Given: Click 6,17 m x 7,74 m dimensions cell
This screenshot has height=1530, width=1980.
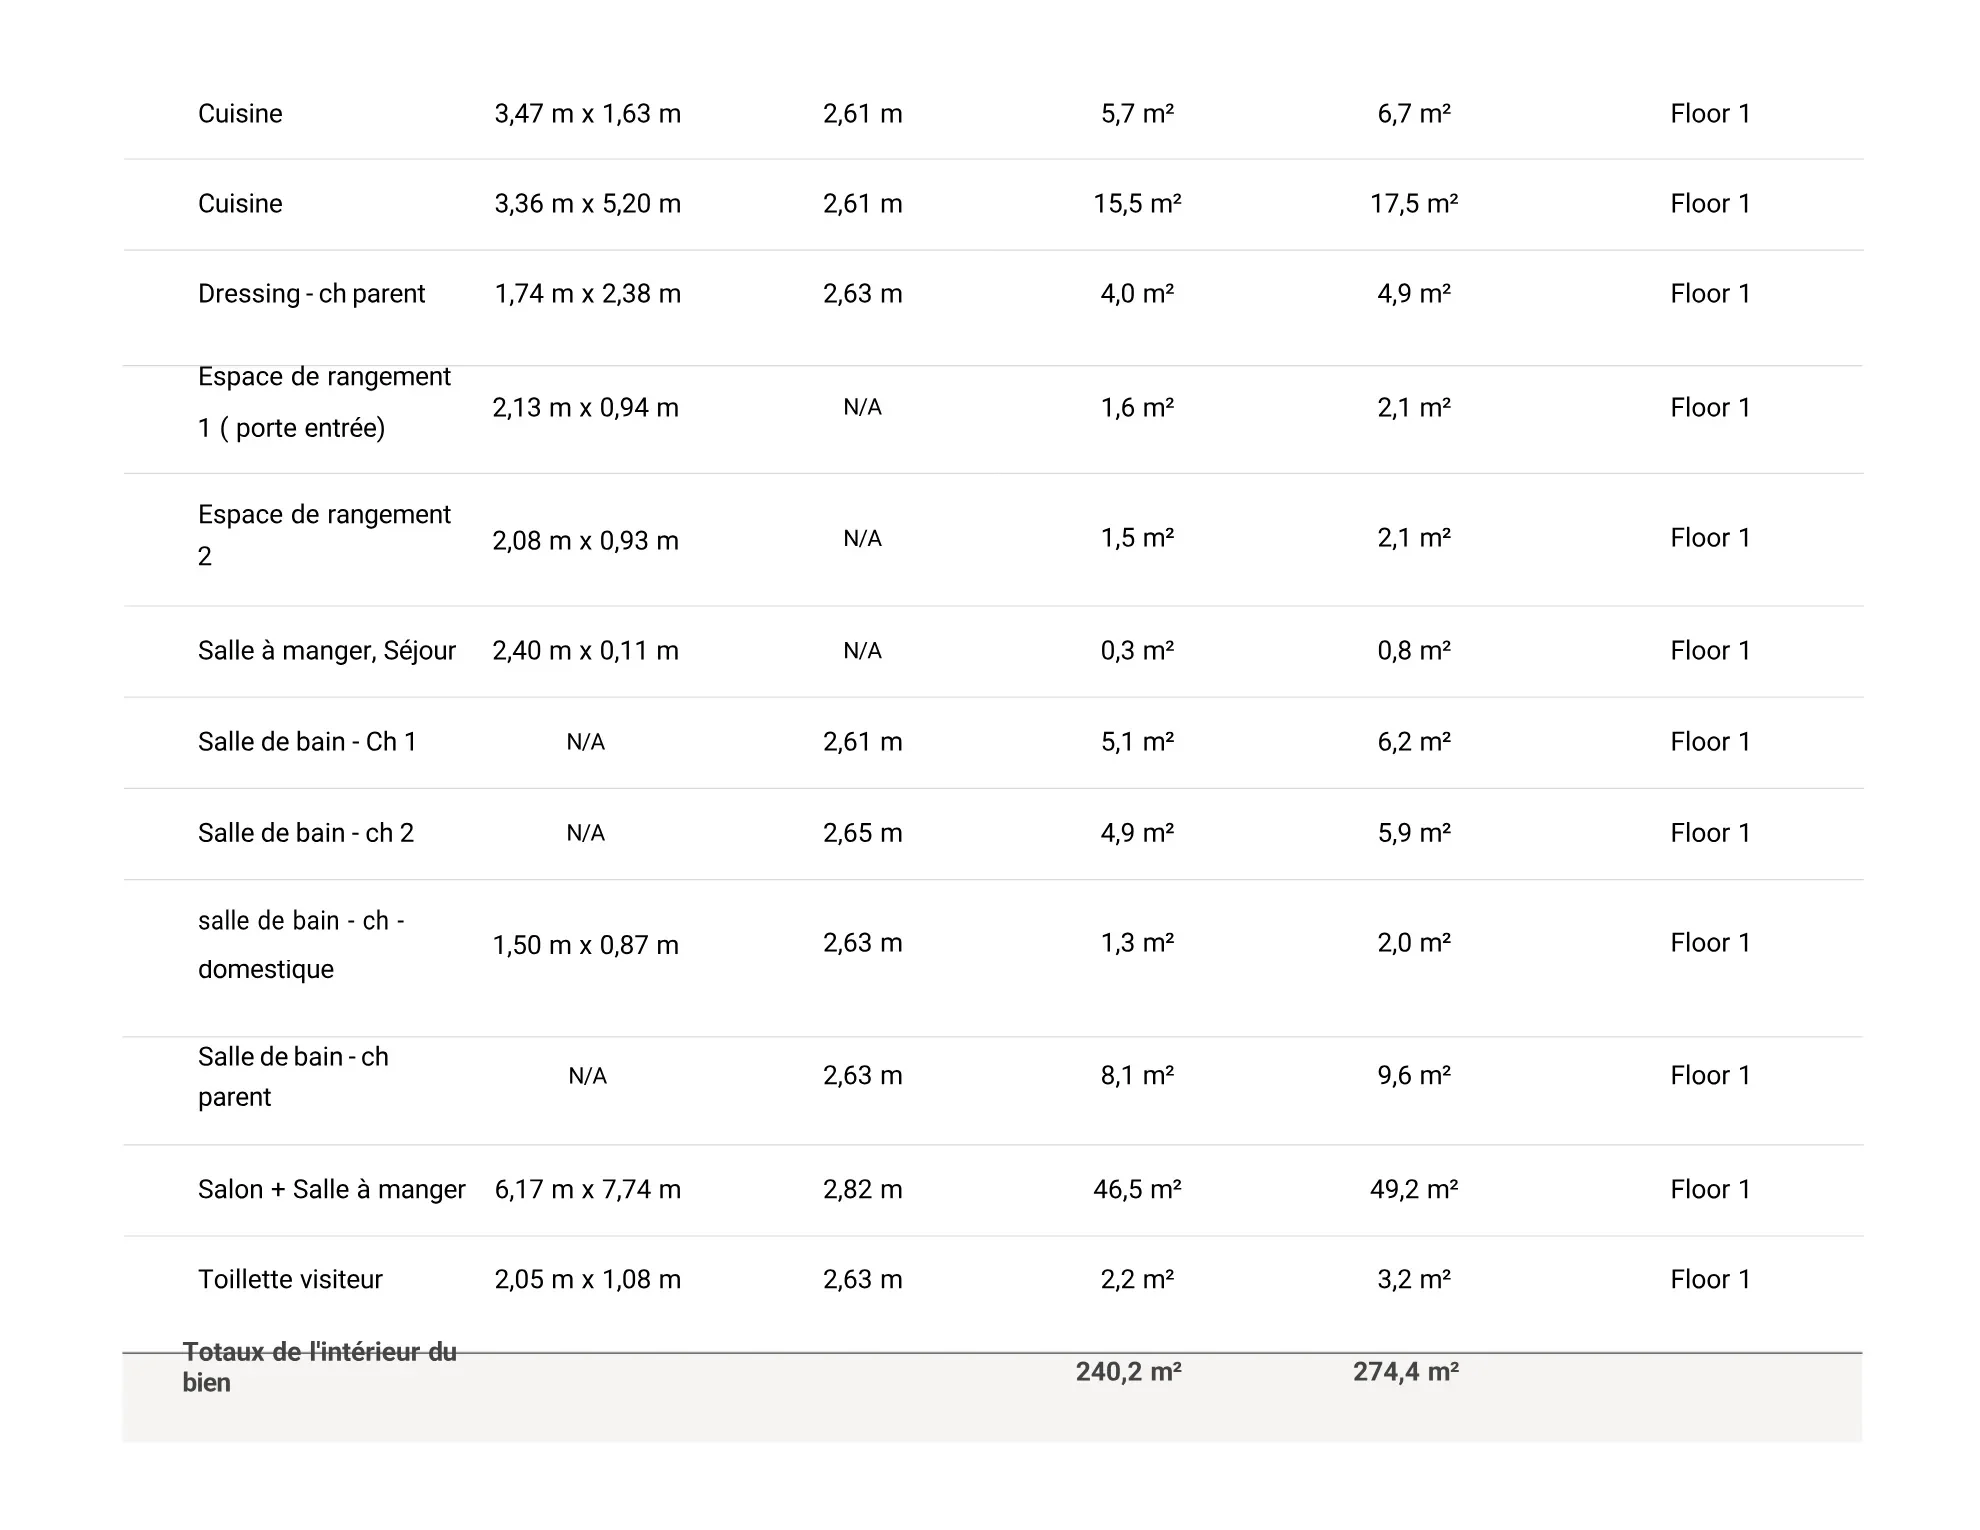Looking at the screenshot, I should [588, 1190].
